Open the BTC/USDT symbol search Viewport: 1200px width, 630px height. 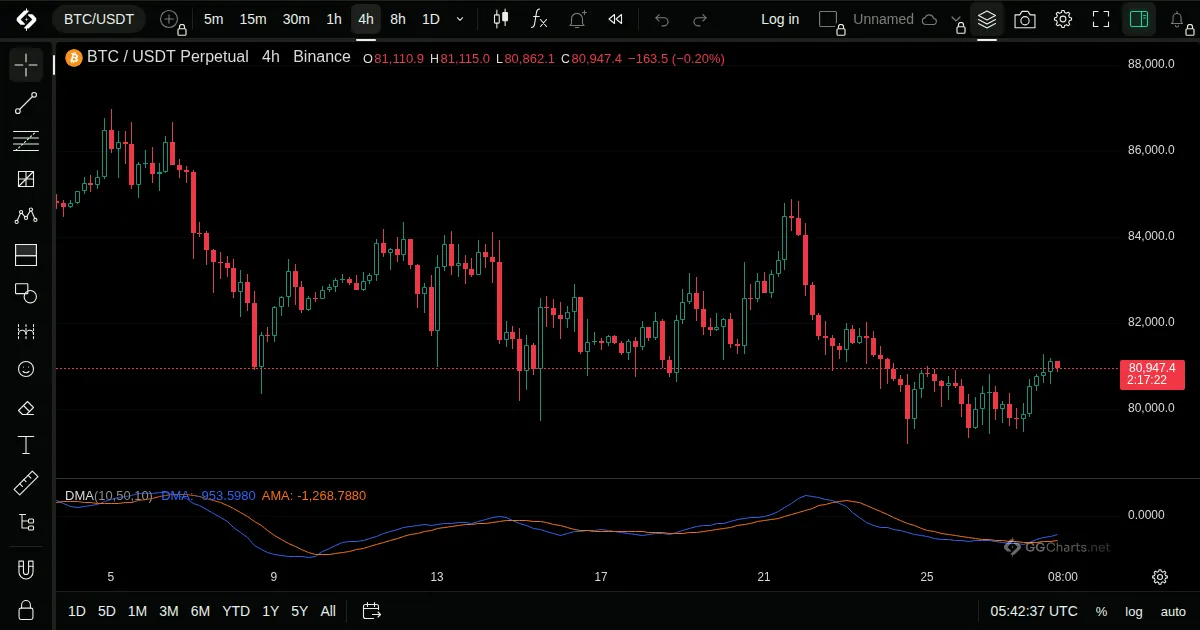(99, 19)
